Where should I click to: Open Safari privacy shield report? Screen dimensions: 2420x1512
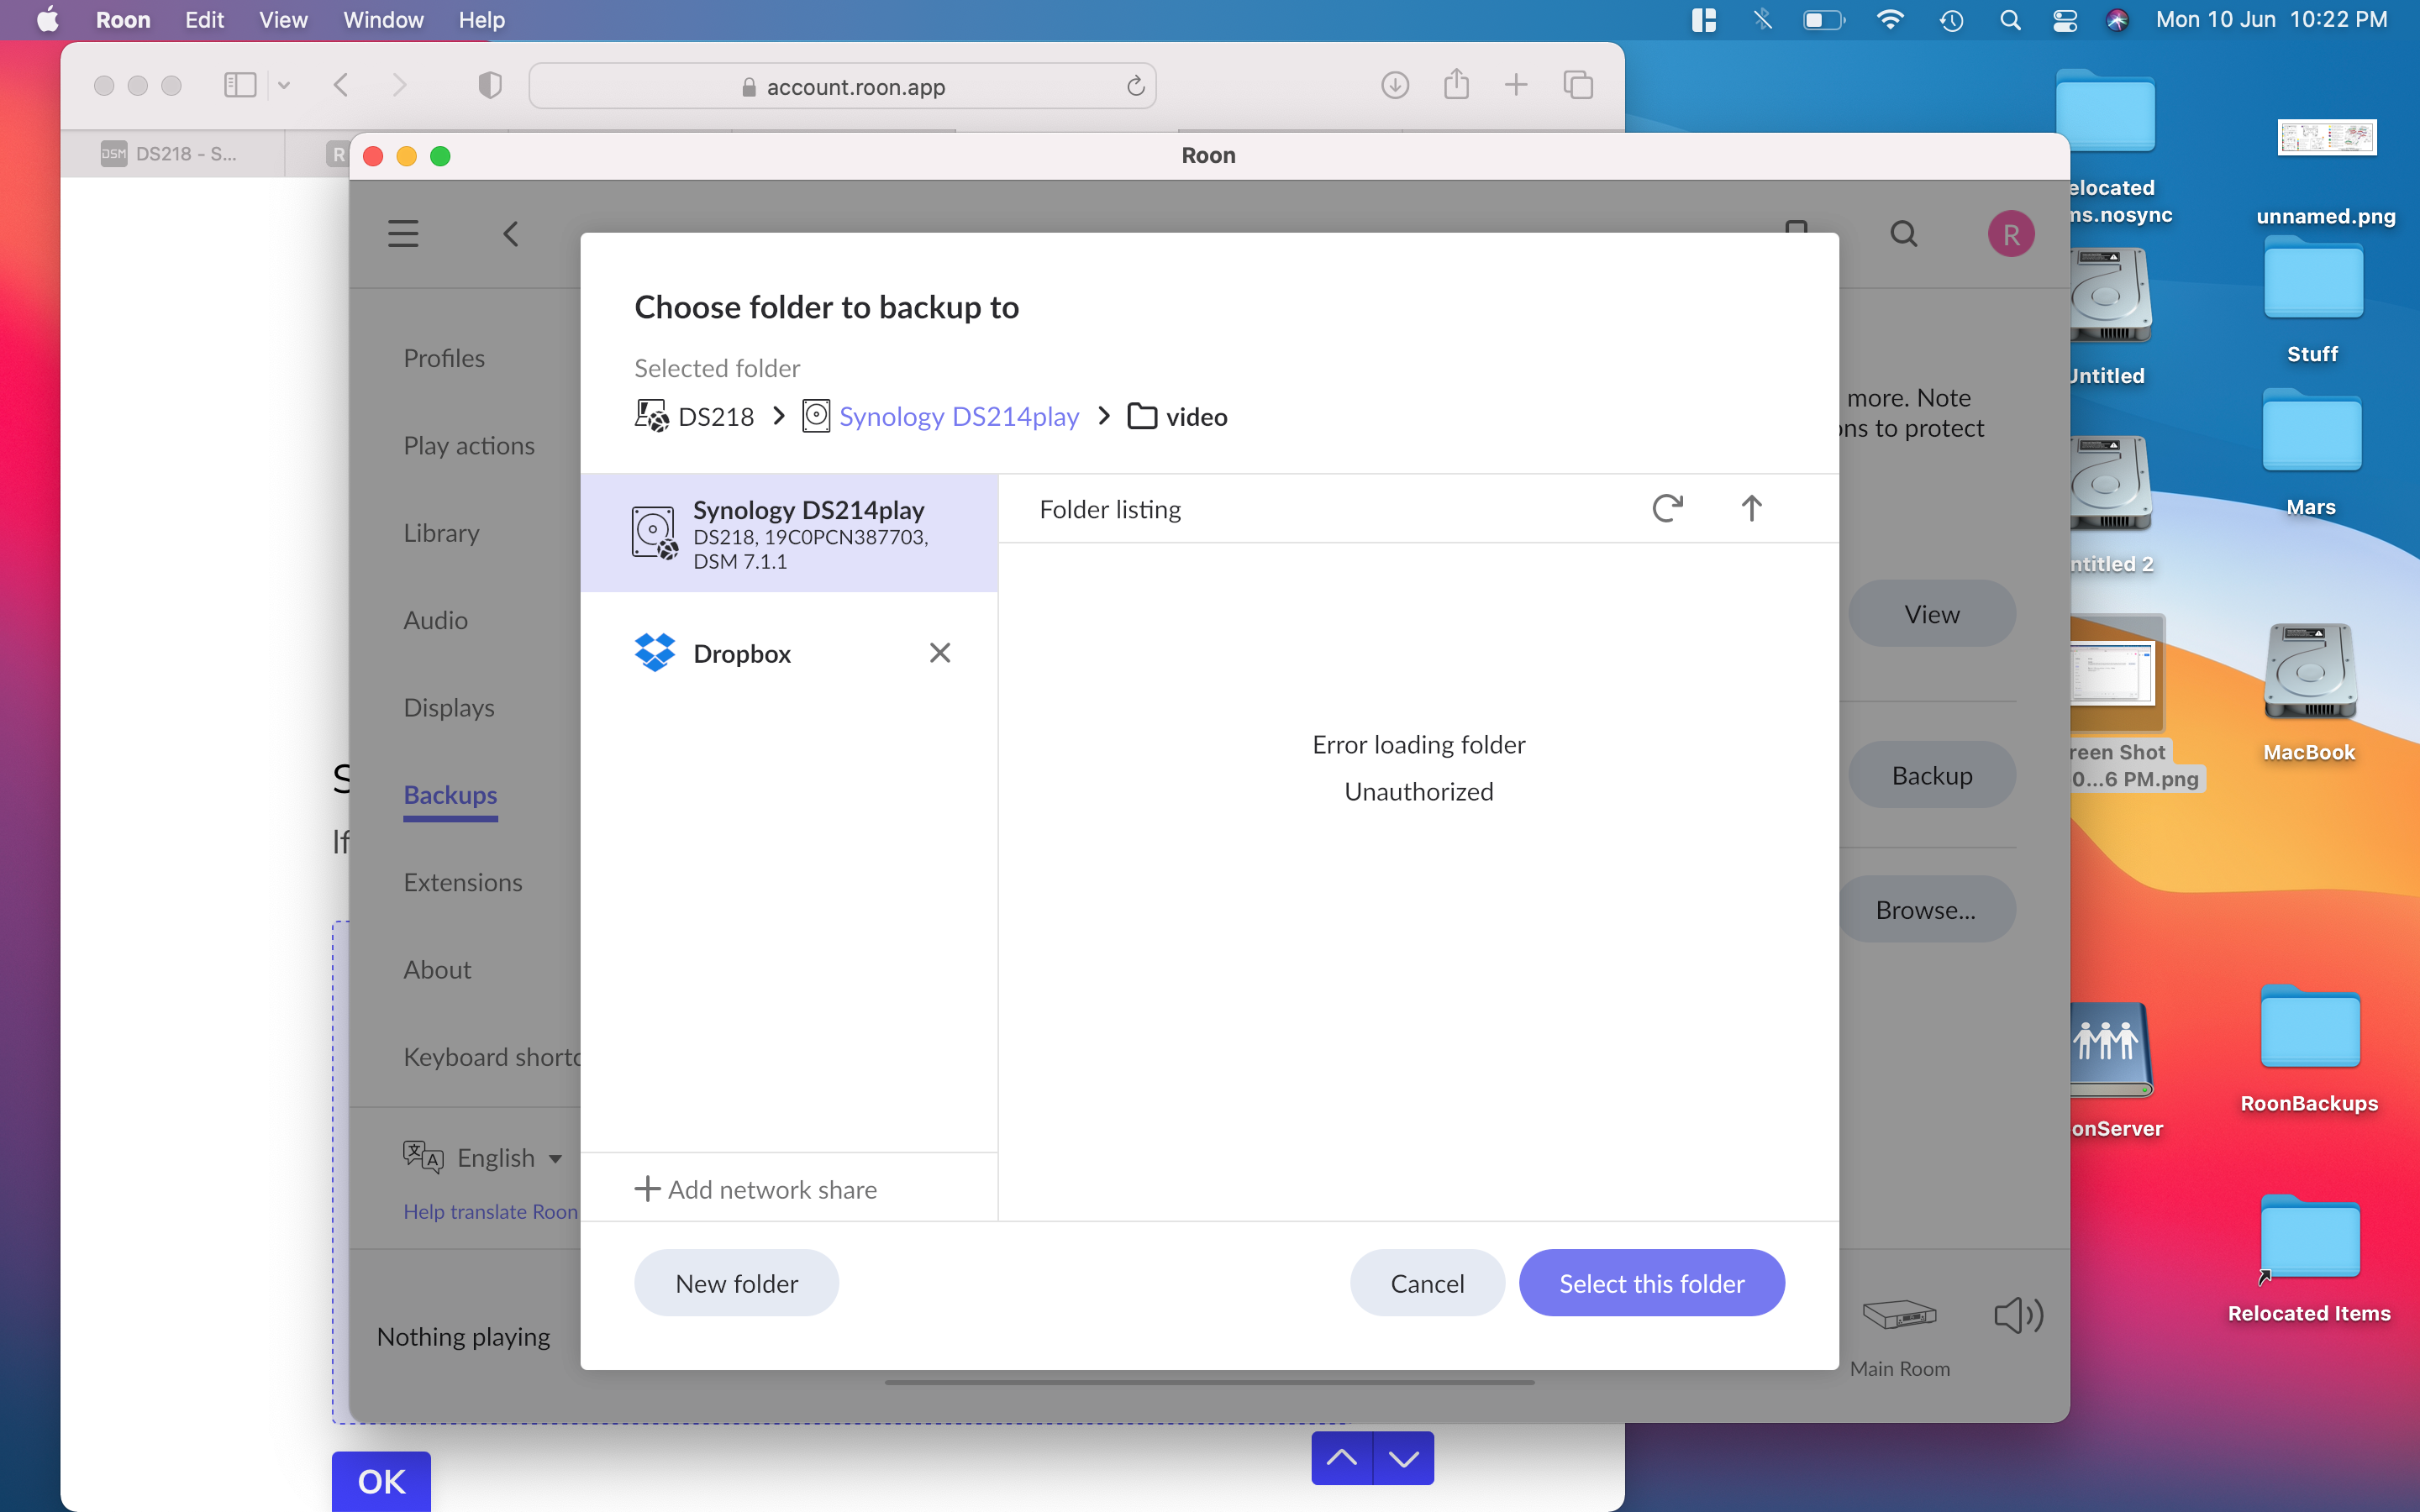tap(490, 85)
